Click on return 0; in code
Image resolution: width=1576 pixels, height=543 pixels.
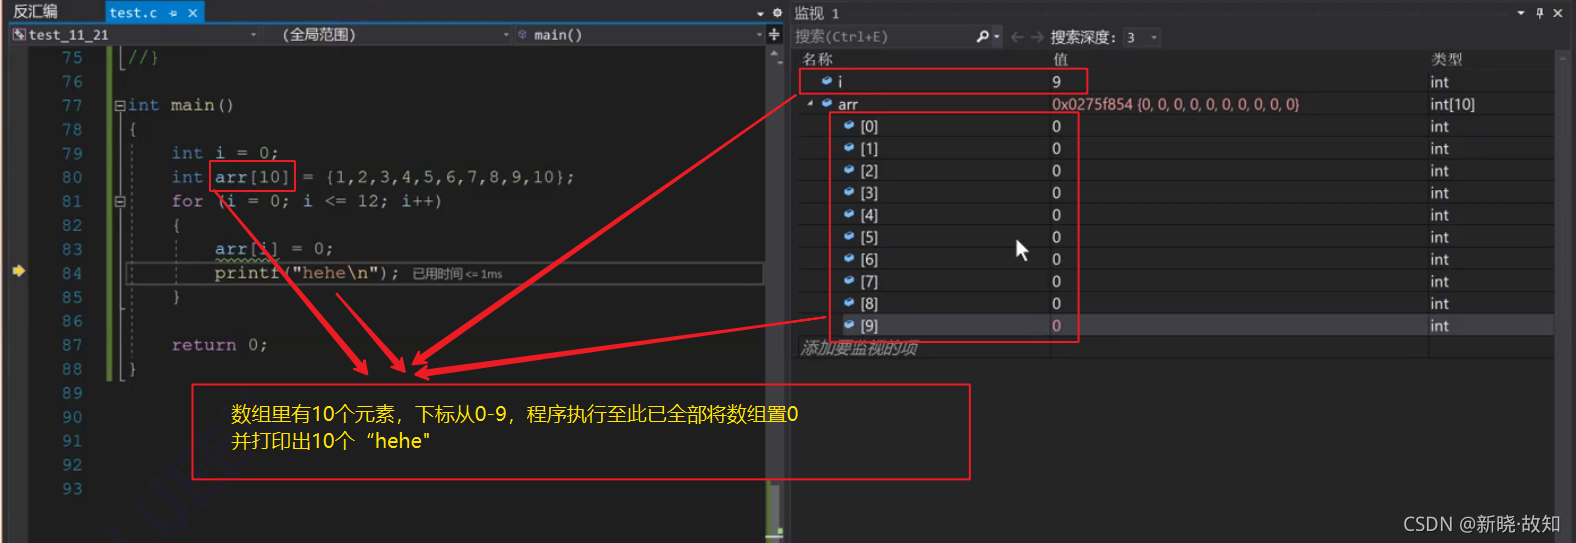point(219,345)
